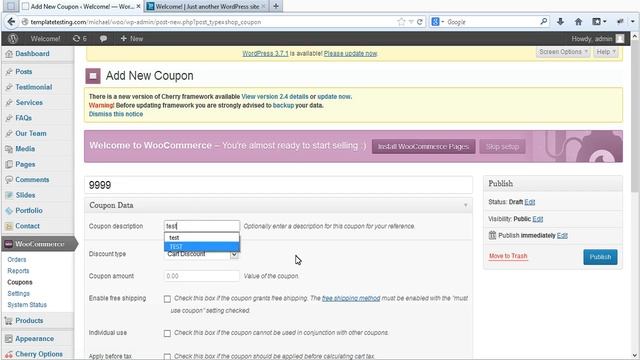Click 'Please update now' link
This screenshot has width=640, height=360.
(351, 53)
